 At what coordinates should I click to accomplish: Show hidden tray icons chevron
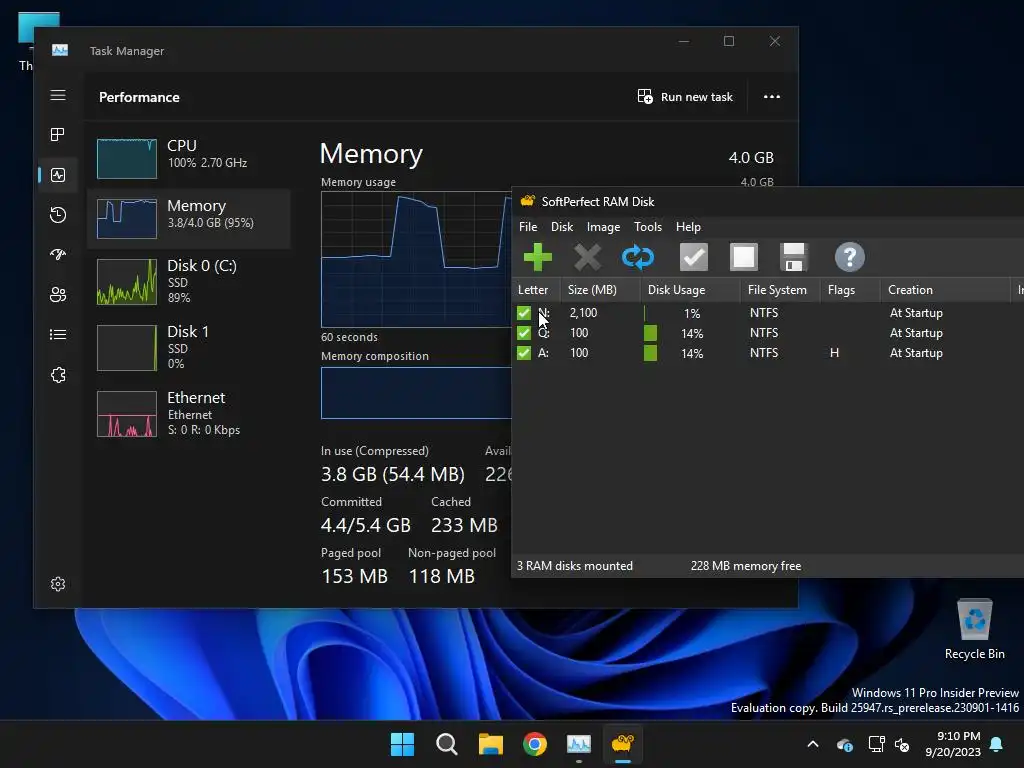tap(813, 744)
